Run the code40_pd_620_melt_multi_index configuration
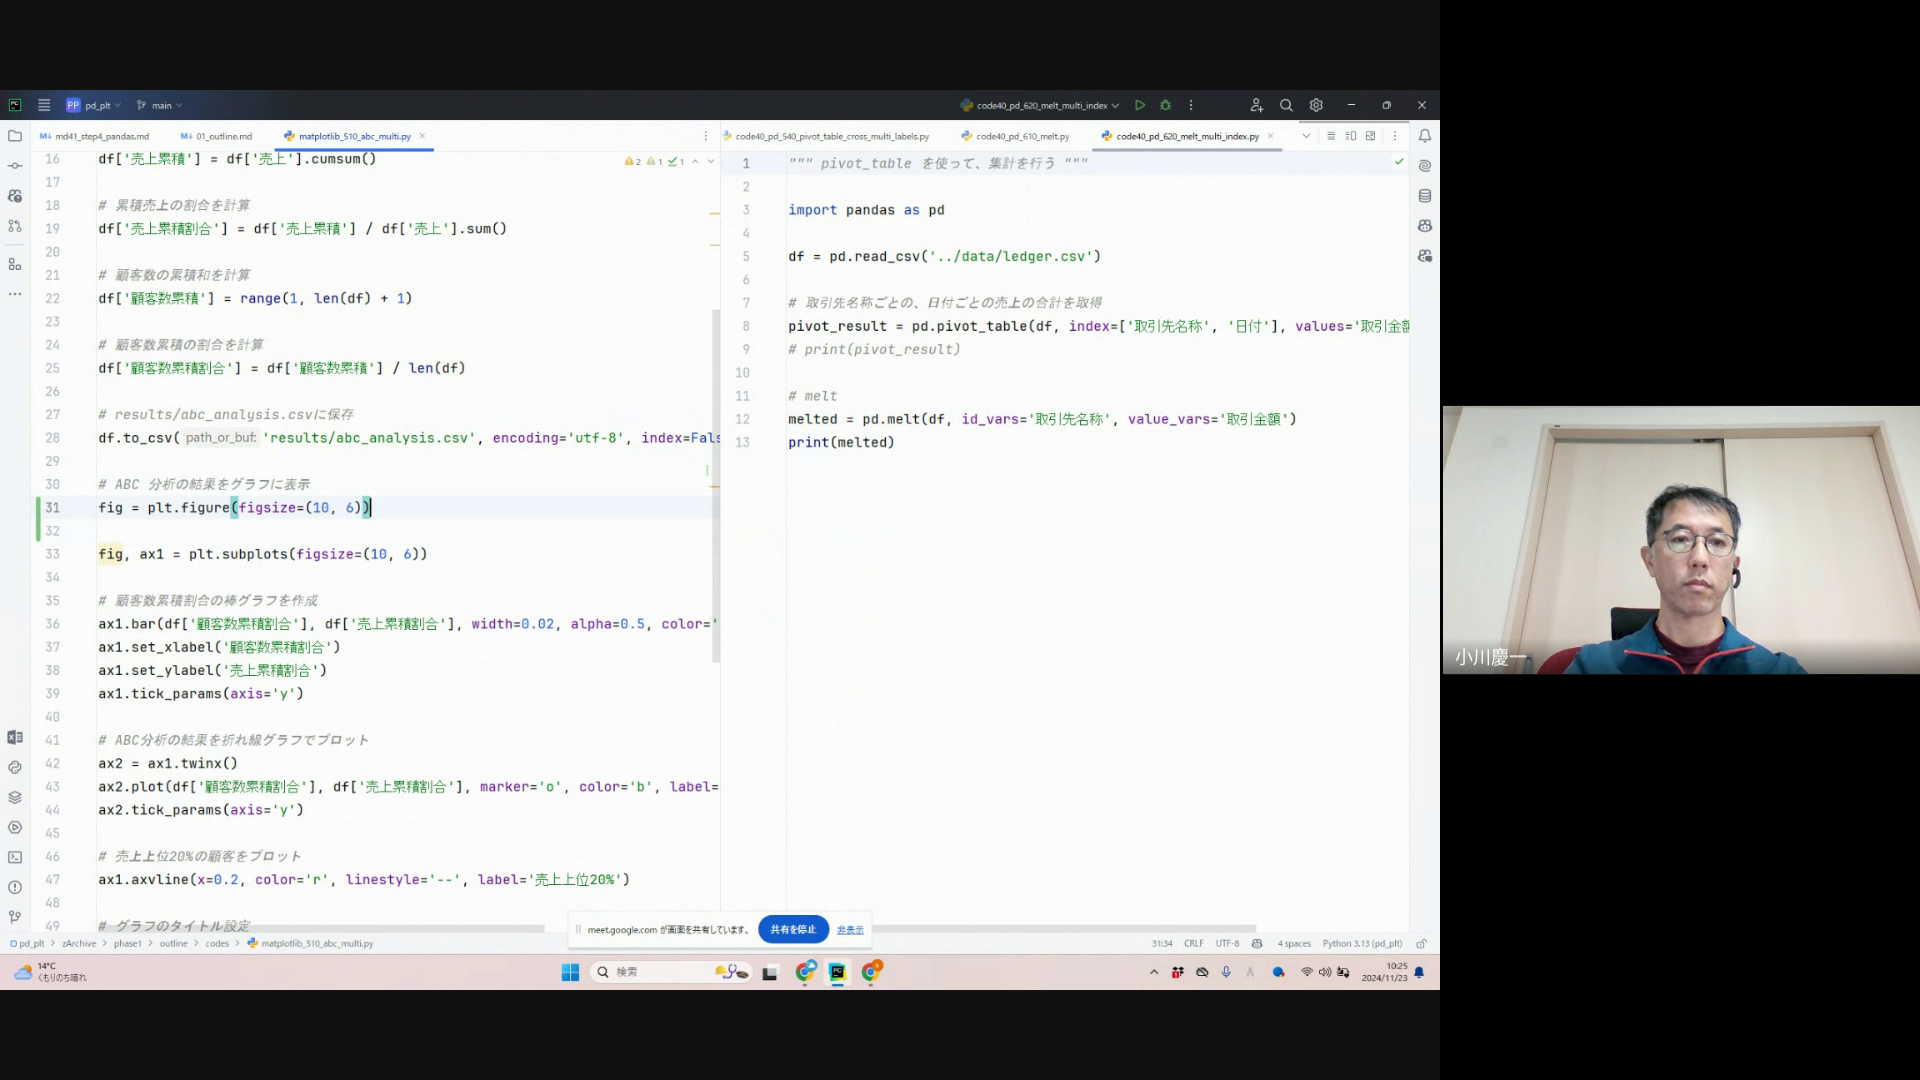The image size is (1920, 1080). (1140, 105)
